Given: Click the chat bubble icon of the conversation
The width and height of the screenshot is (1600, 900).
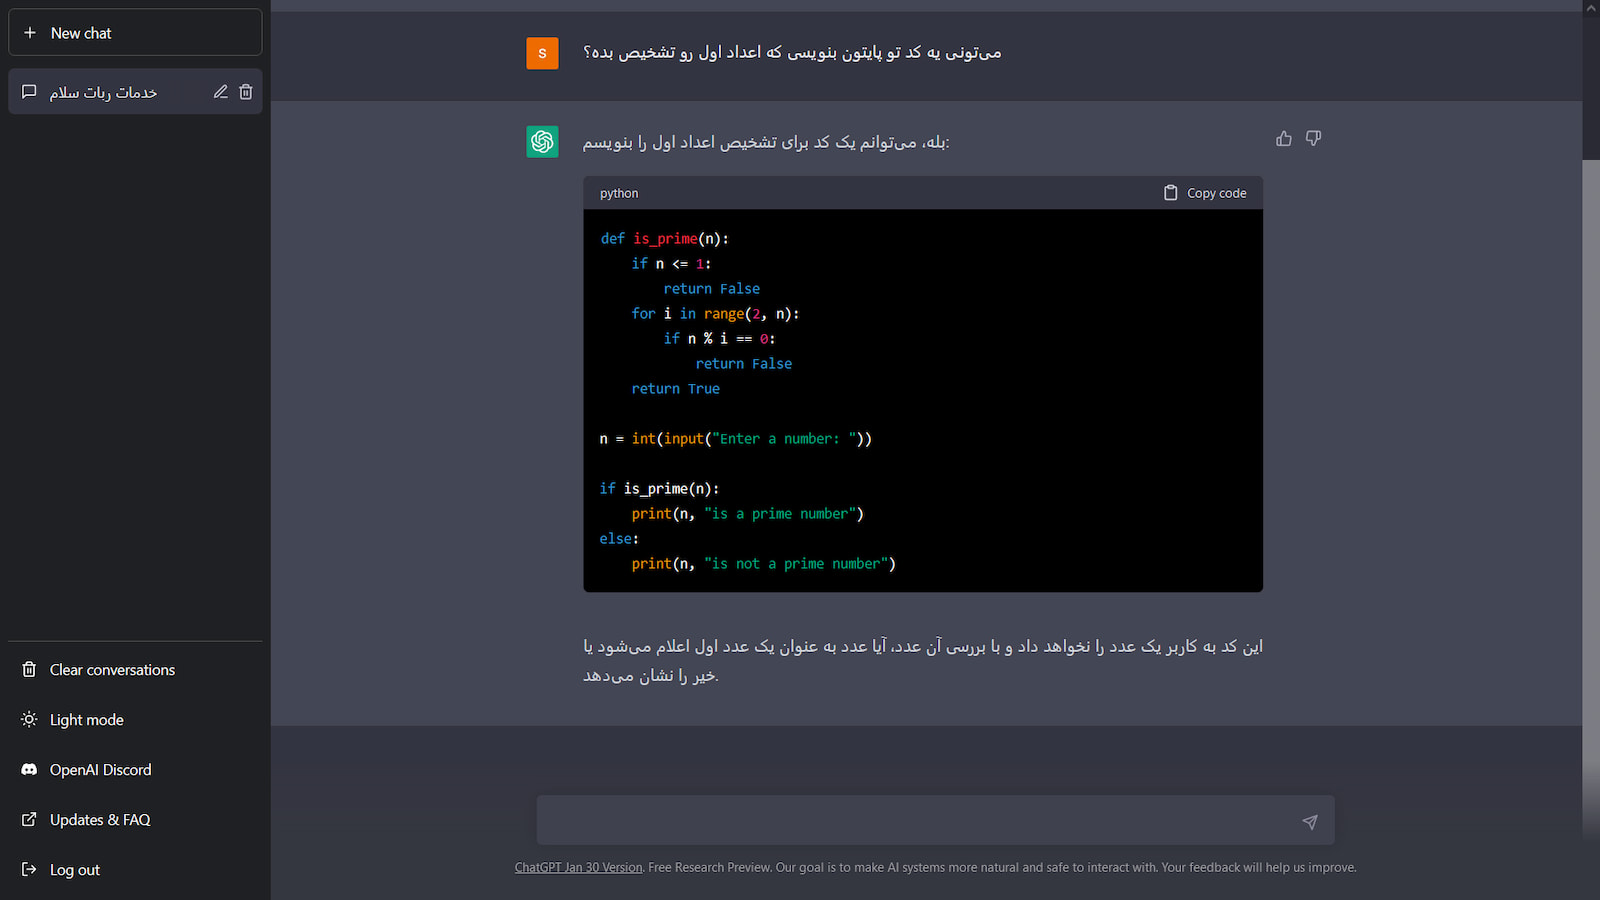Looking at the screenshot, I should (x=29, y=92).
